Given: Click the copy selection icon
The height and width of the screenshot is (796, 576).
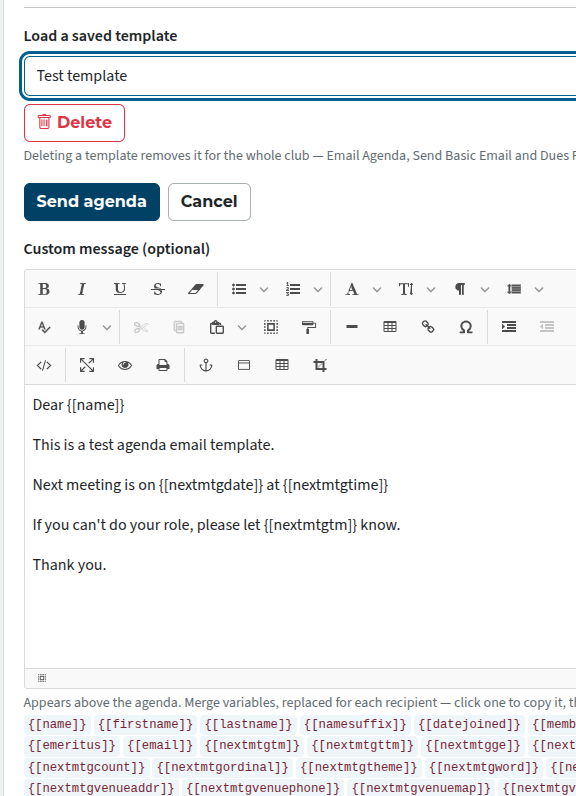Looking at the screenshot, I should pos(179,327).
